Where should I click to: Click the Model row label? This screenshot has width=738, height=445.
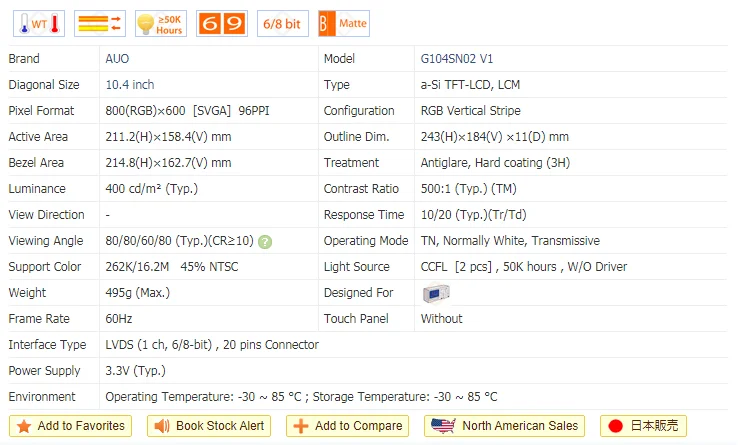click(339, 59)
